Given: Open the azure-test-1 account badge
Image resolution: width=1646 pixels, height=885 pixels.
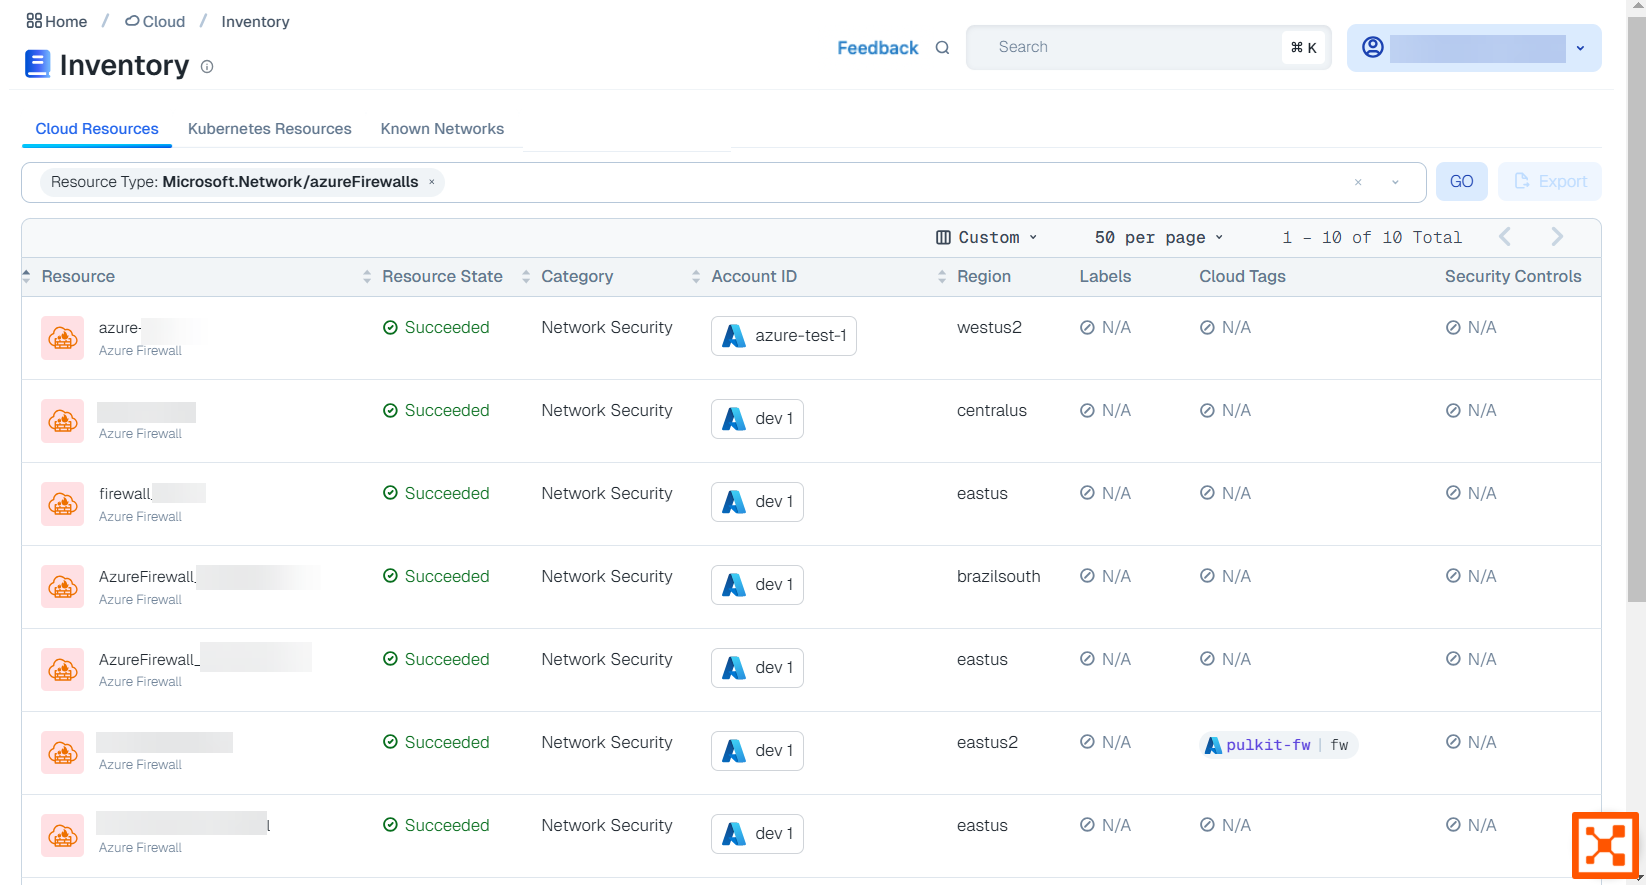Looking at the screenshot, I should click(x=784, y=336).
